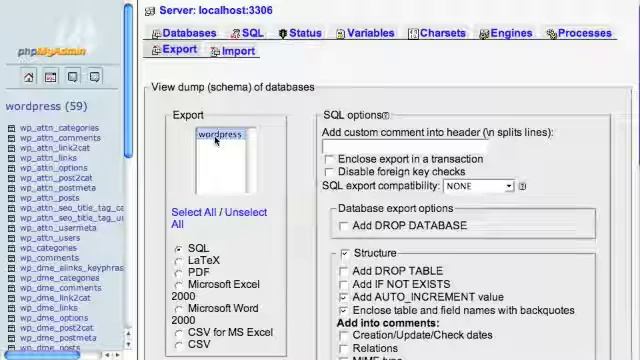Switch to the Charsets tab
This screenshot has height=360, width=640.
437,33
